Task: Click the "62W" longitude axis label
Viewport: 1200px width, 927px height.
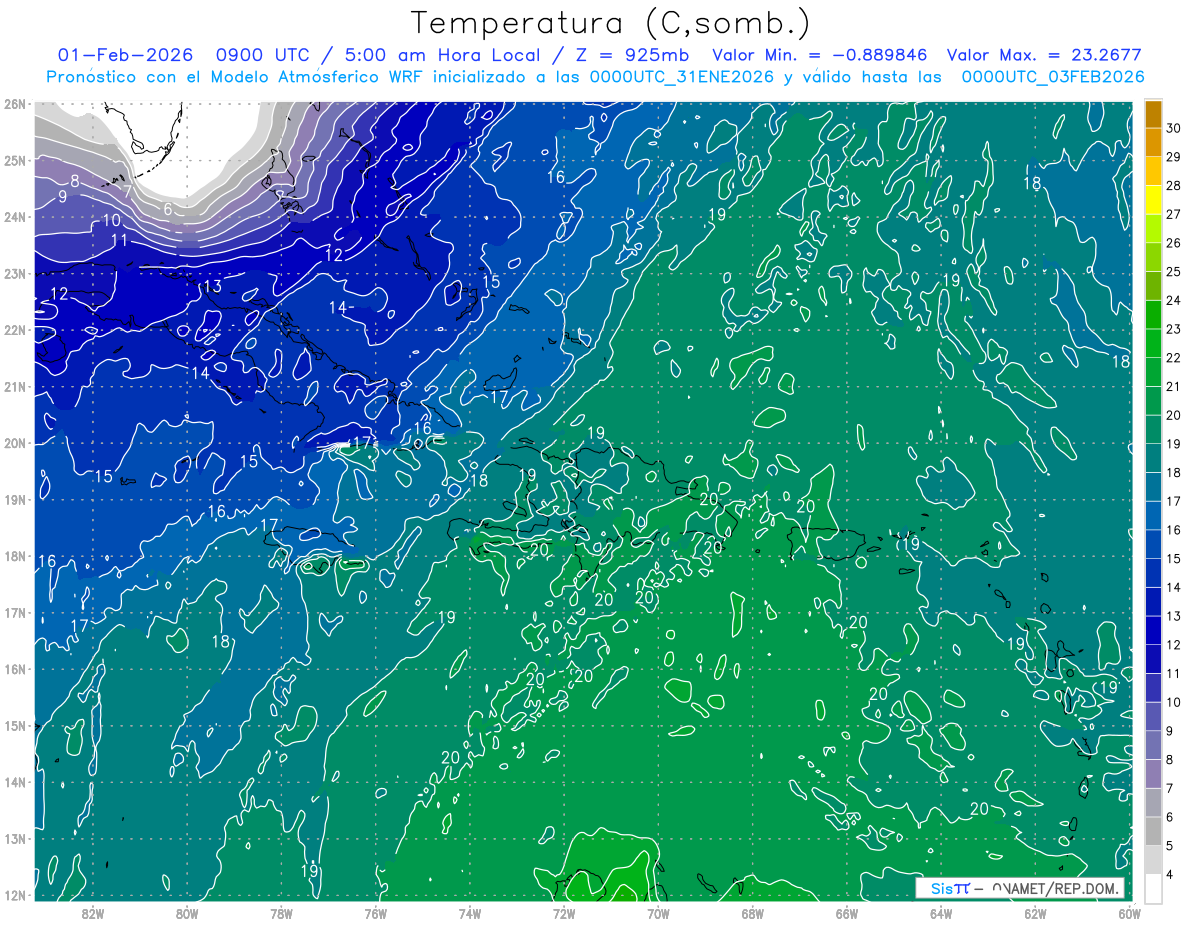Action: [1035, 913]
